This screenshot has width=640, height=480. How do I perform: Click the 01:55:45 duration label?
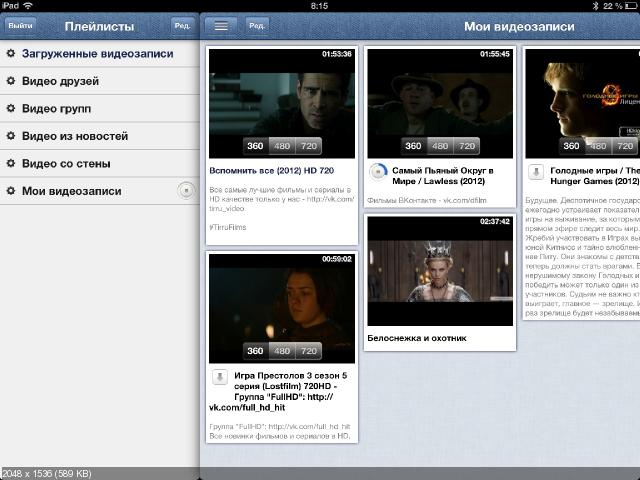click(495, 54)
